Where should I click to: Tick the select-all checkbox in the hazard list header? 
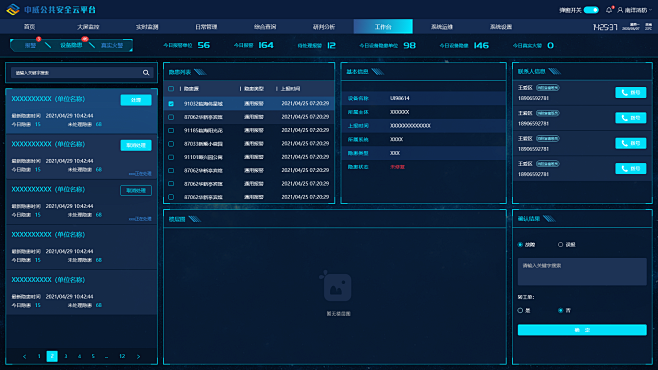coord(171,89)
